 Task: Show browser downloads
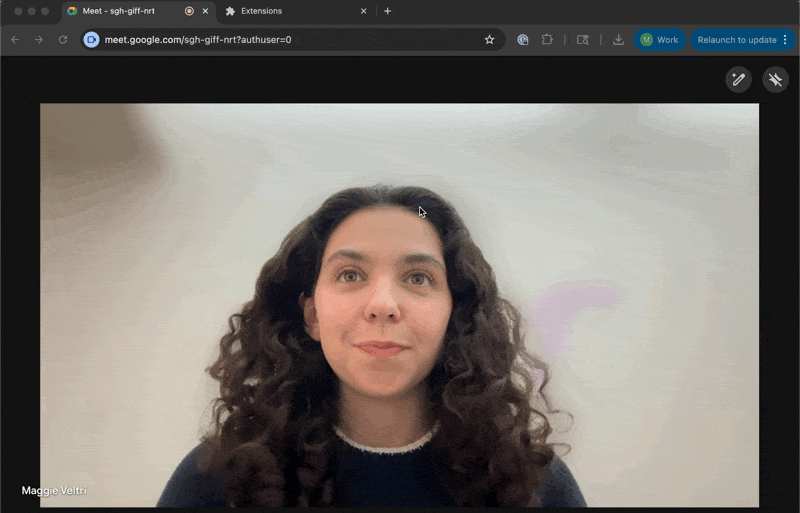(618, 40)
